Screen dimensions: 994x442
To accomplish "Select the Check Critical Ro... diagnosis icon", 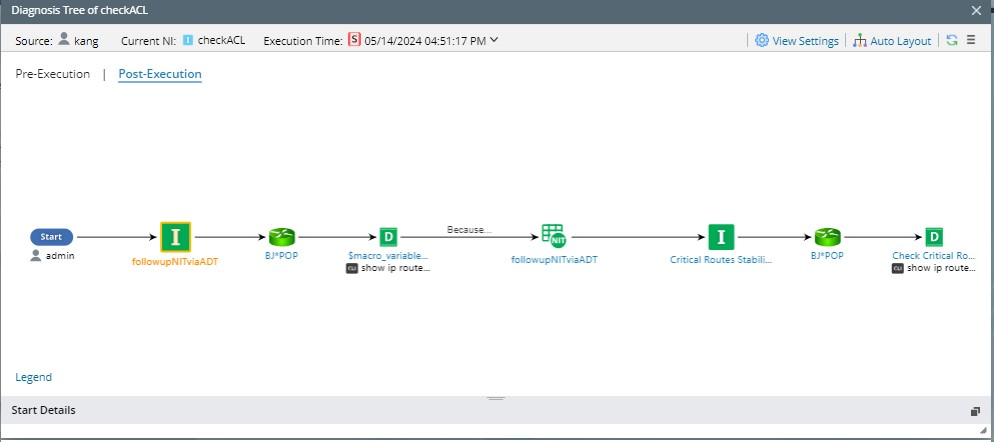I will click(x=933, y=238).
